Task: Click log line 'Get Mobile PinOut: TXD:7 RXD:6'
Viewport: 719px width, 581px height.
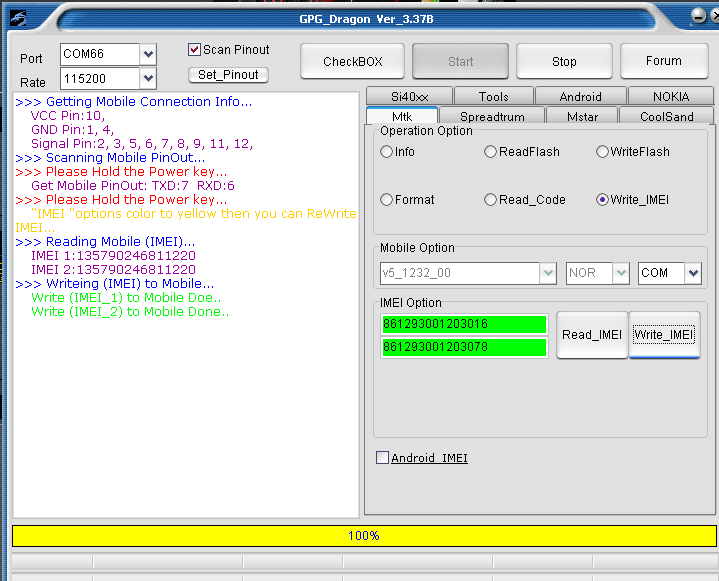Action: (133, 186)
